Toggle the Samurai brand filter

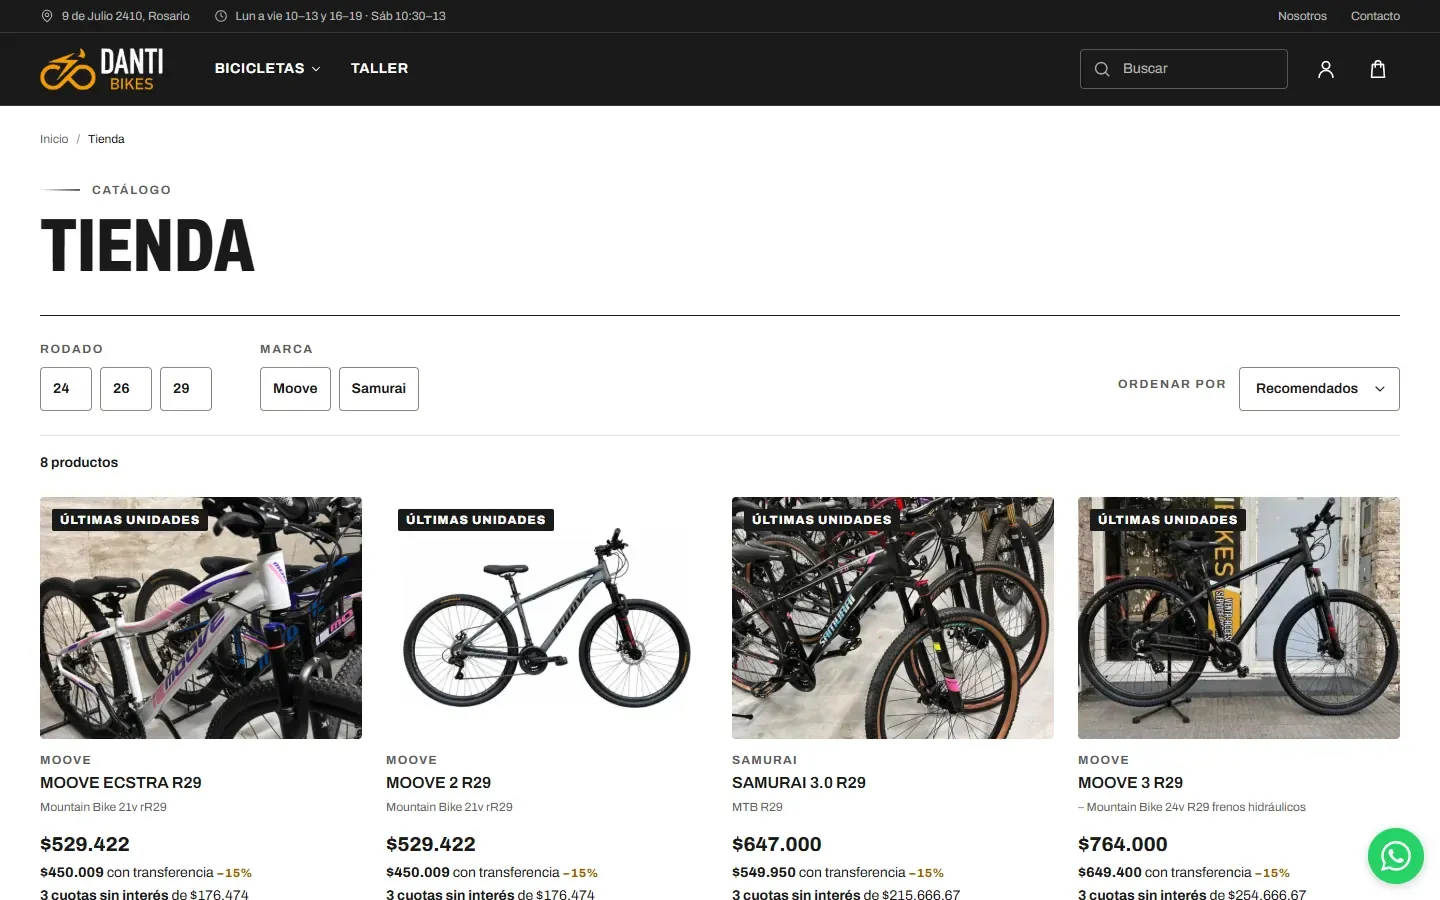[379, 389]
